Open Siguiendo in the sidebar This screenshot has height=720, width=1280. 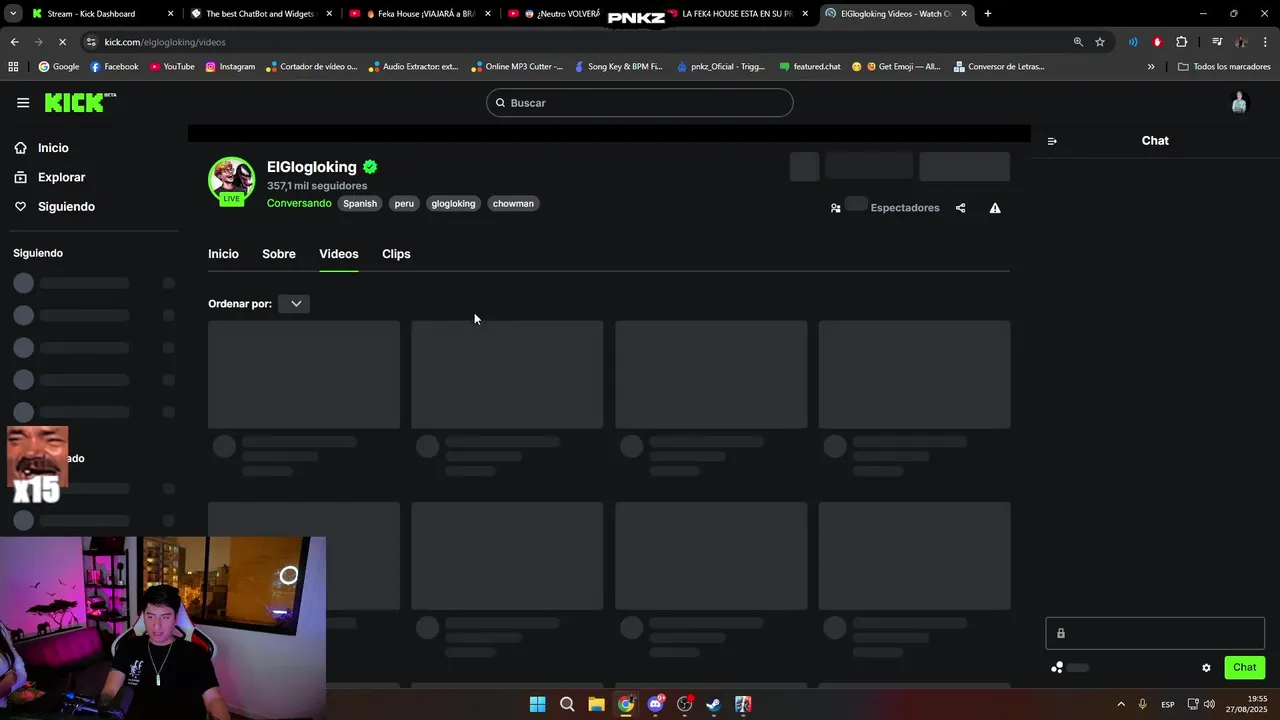pyautogui.click(x=54, y=206)
